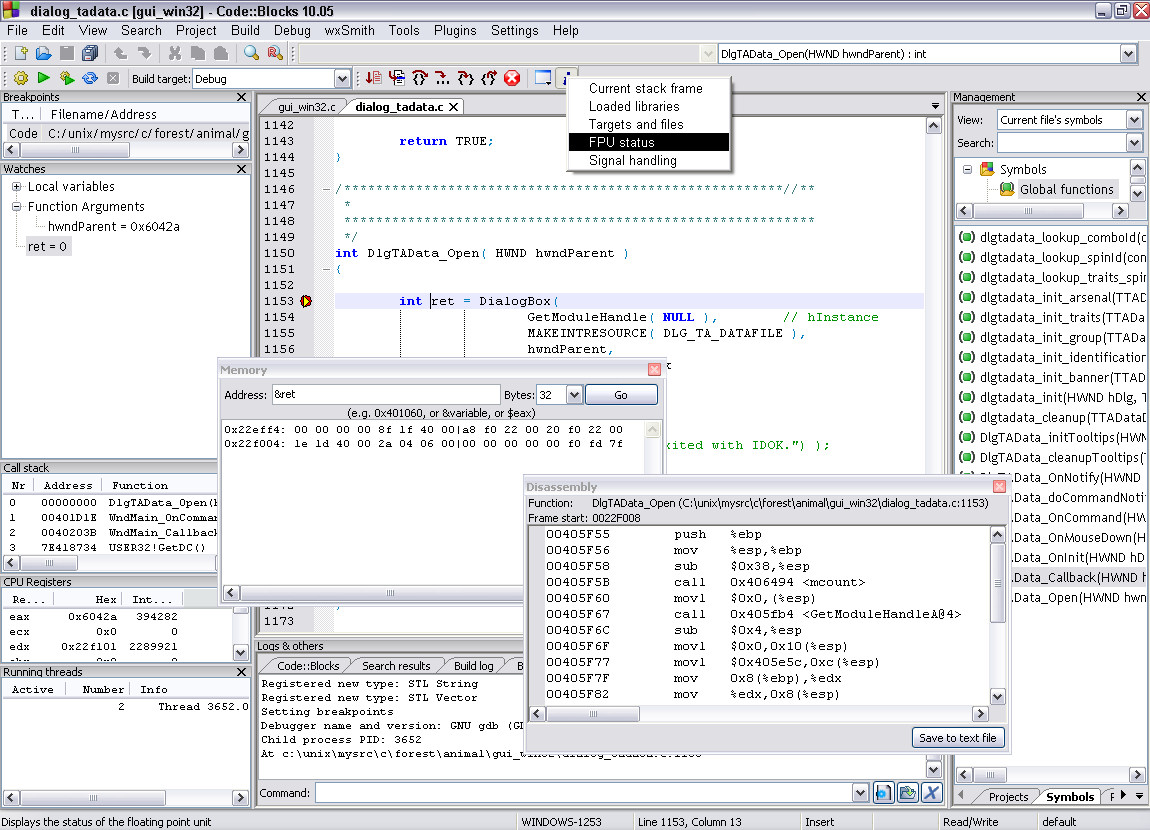Click the Global functions node icon
This screenshot has height=830, width=1150.
pos(1007,189)
